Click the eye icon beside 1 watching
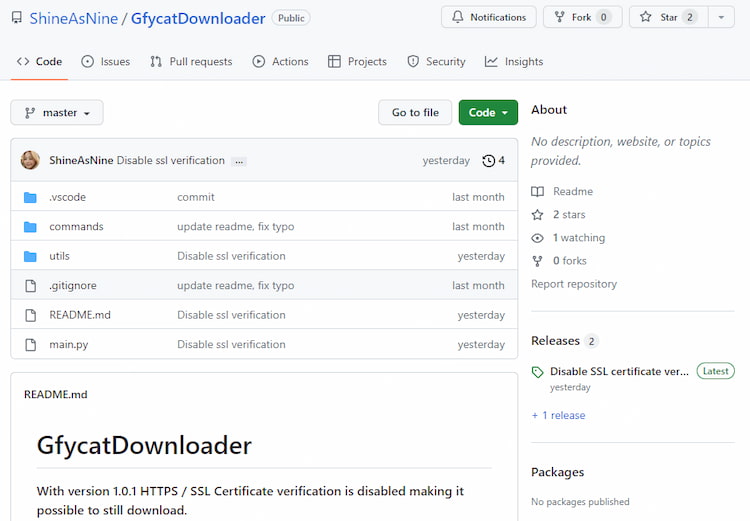The image size is (750, 521). pyautogui.click(x=537, y=238)
